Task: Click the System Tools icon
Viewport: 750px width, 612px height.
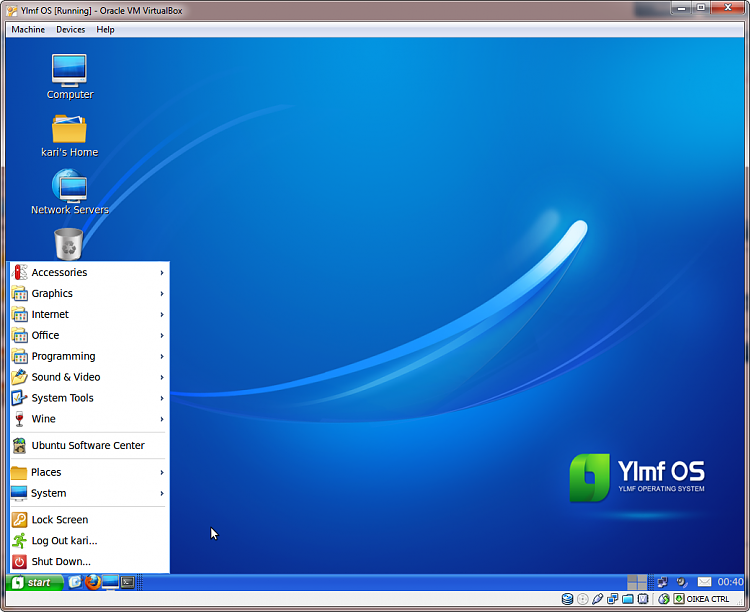Action: (x=19, y=398)
